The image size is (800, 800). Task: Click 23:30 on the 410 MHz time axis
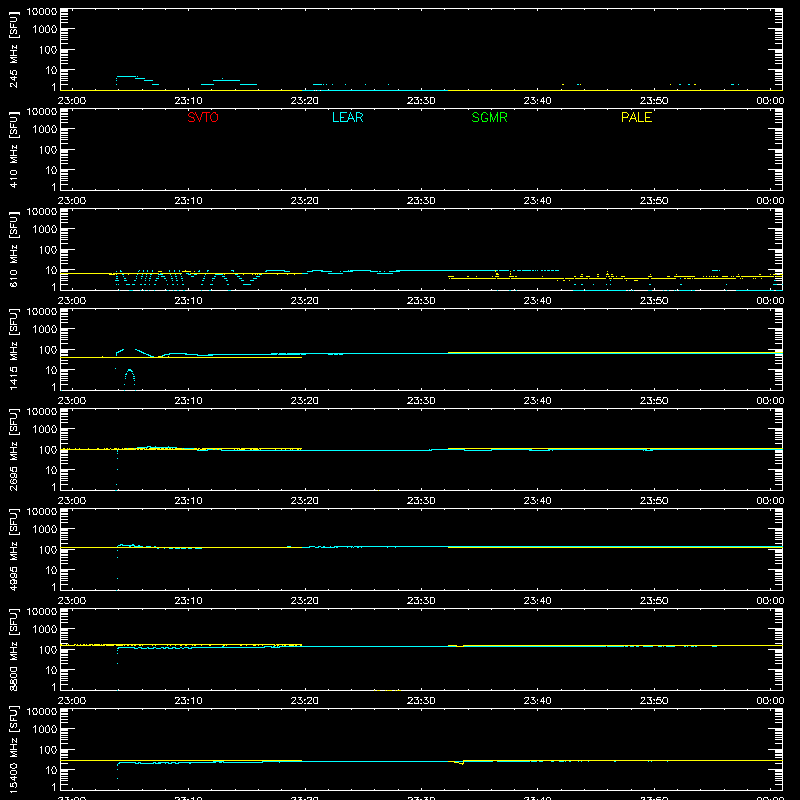pyautogui.click(x=421, y=201)
